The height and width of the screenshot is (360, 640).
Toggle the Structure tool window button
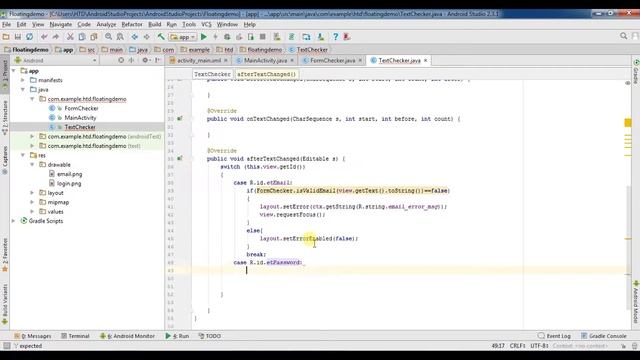(5, 118)
